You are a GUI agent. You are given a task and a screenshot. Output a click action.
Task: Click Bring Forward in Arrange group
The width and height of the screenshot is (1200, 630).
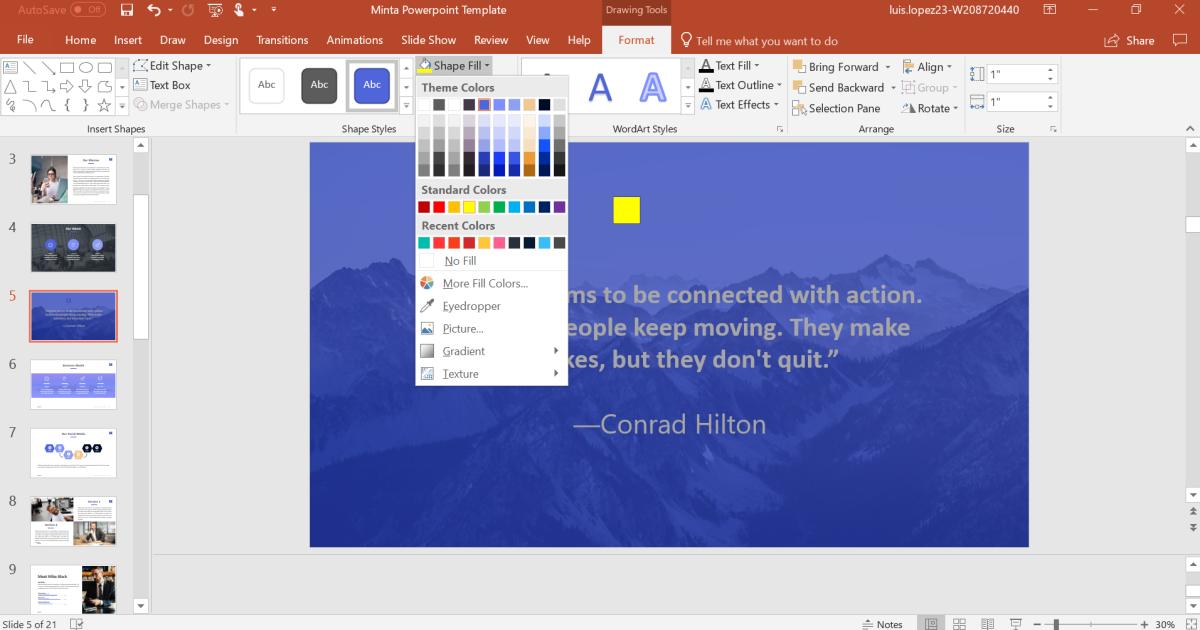[x=843, y=66]
